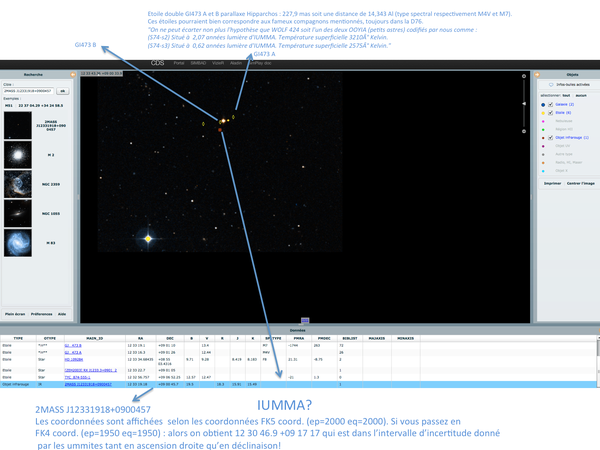Click the Cible target input field
Viewport: 600px width, 450px height.
(x=29, y=91)
